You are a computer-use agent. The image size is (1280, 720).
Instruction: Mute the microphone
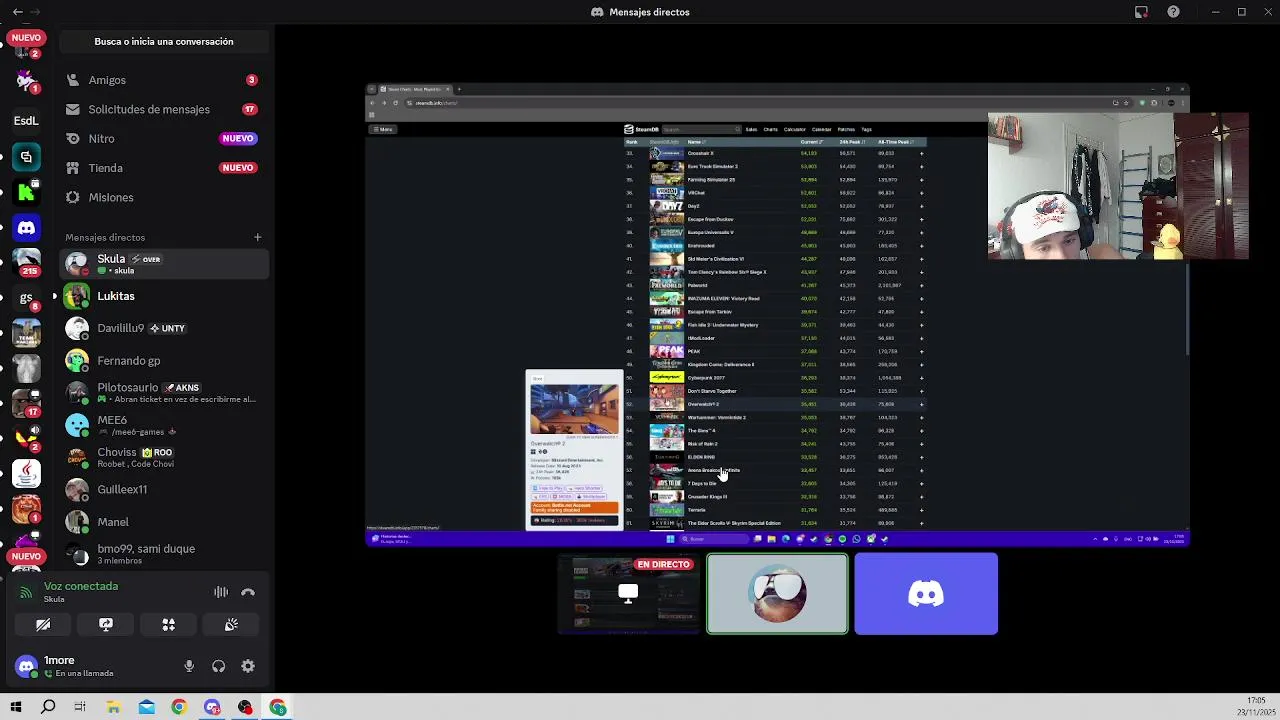[189, 666]
